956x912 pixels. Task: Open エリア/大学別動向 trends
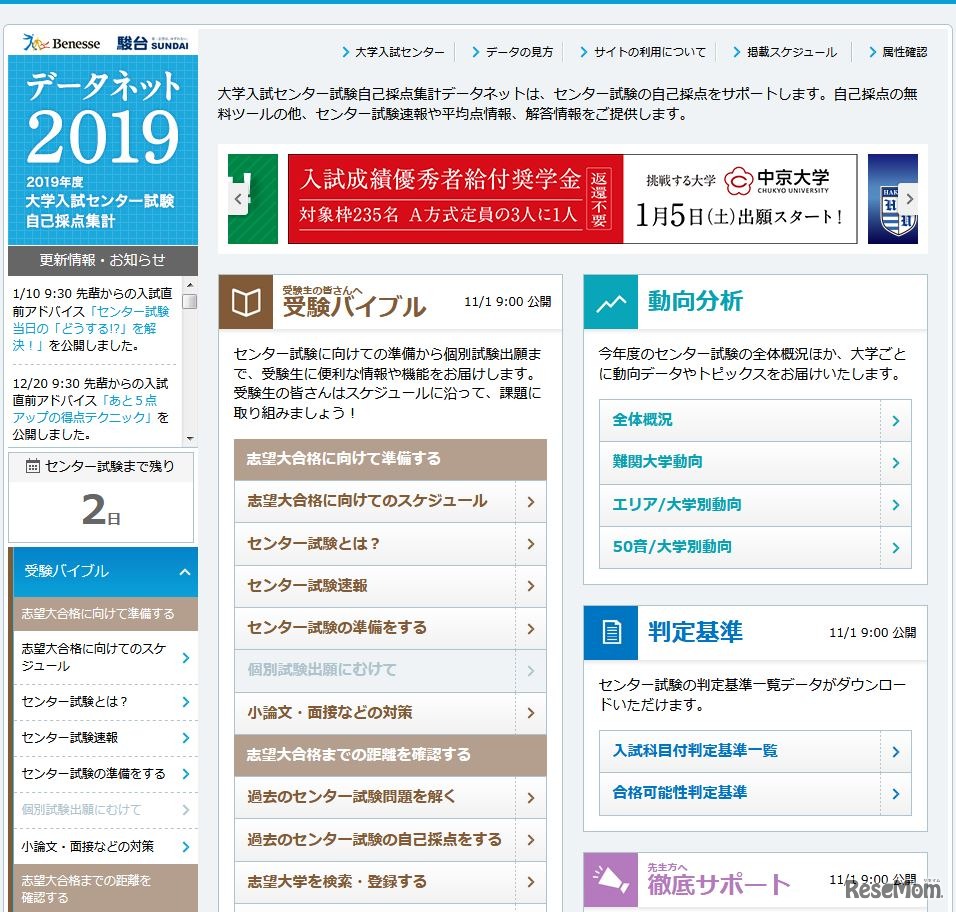pos(755,505)
